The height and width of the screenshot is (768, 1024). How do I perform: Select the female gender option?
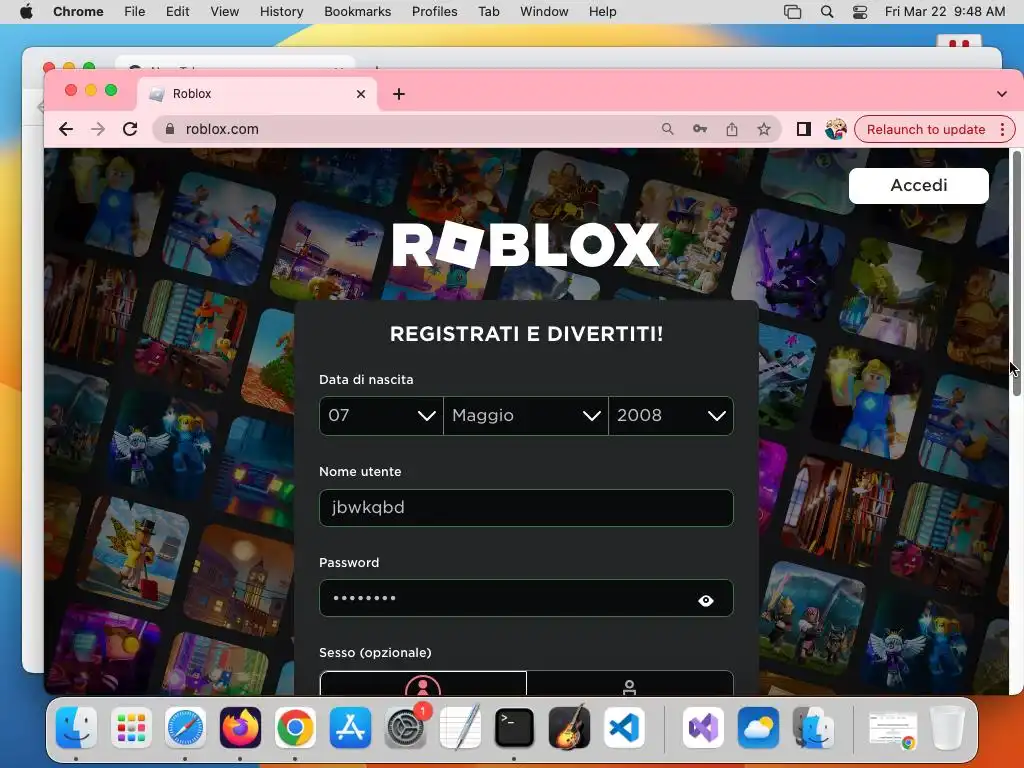tap(423, 683)
